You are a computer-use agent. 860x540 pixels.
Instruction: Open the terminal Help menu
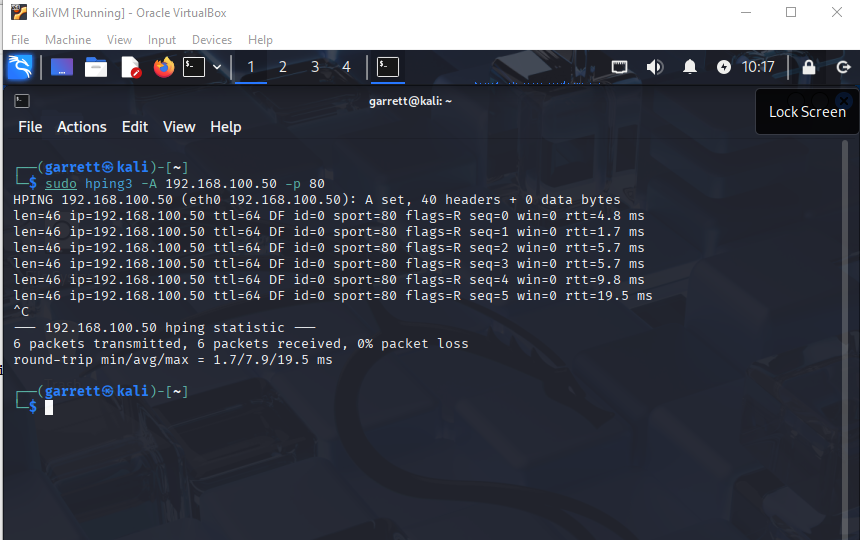pos(226,127)
